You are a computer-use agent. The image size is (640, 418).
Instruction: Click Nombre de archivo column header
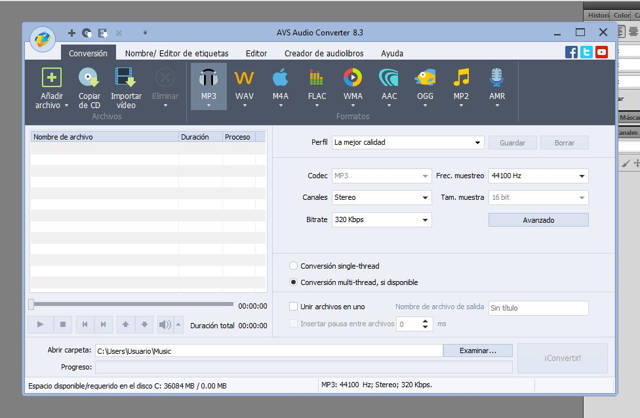tap(104, 137)
